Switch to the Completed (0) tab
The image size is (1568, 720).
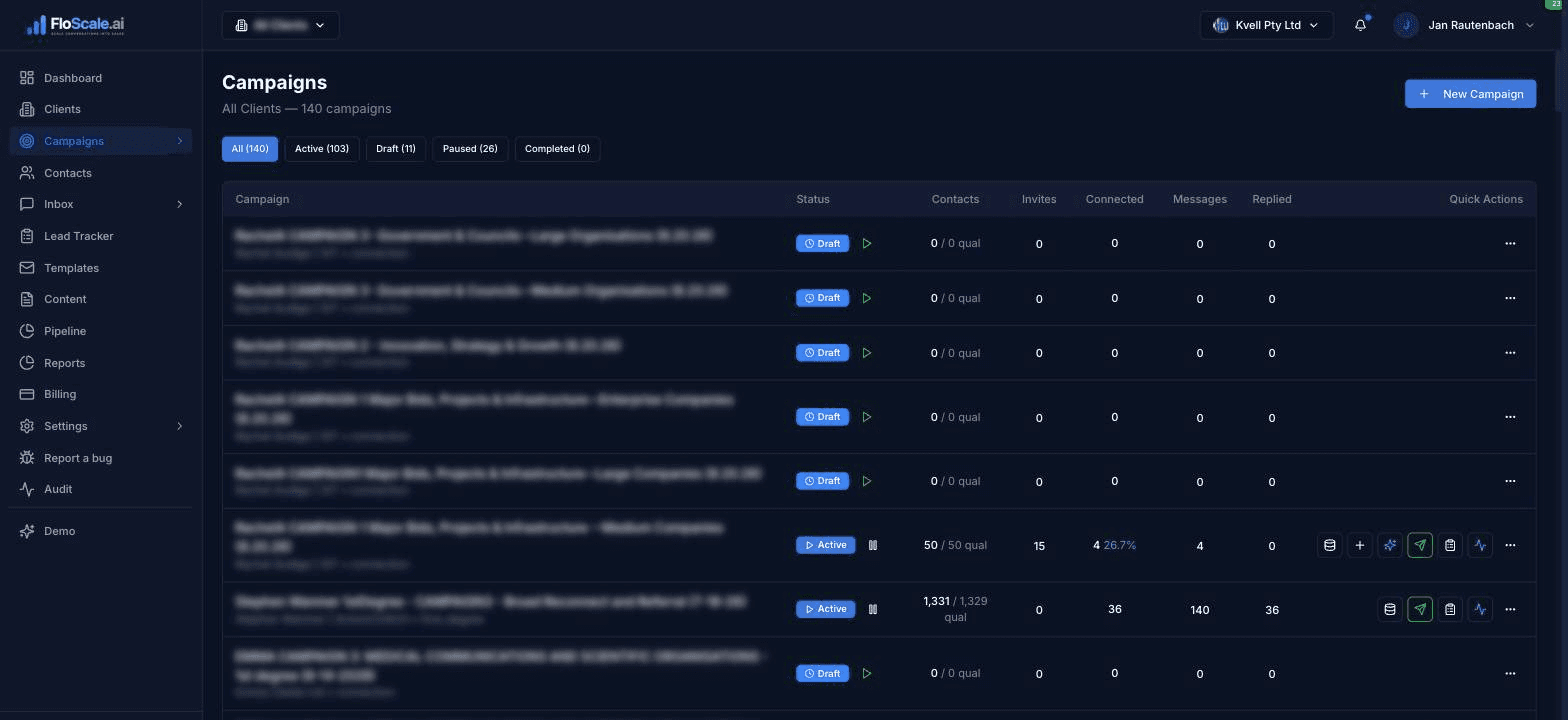click(557, 149)
